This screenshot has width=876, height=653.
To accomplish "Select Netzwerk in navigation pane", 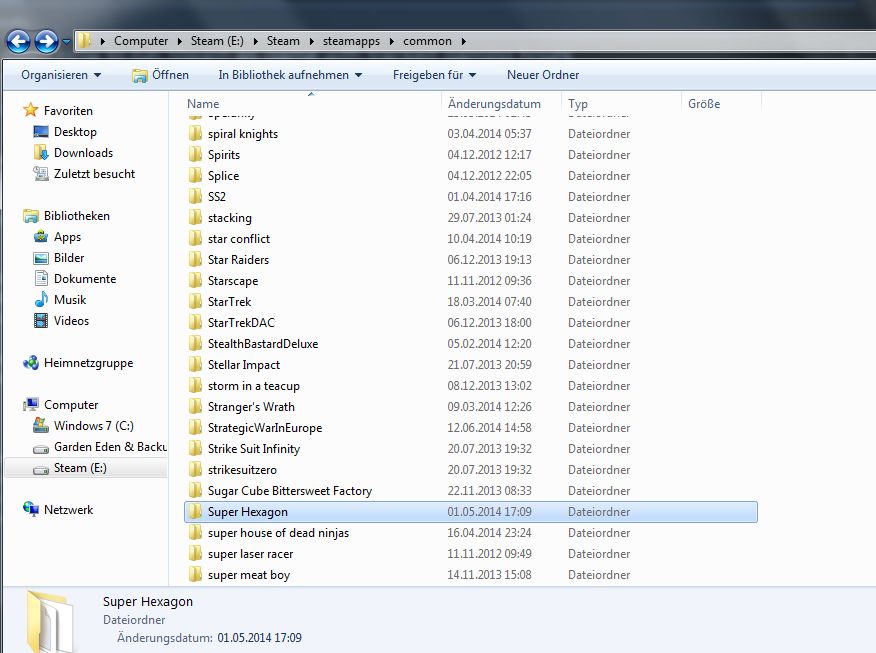I will 68,510.
